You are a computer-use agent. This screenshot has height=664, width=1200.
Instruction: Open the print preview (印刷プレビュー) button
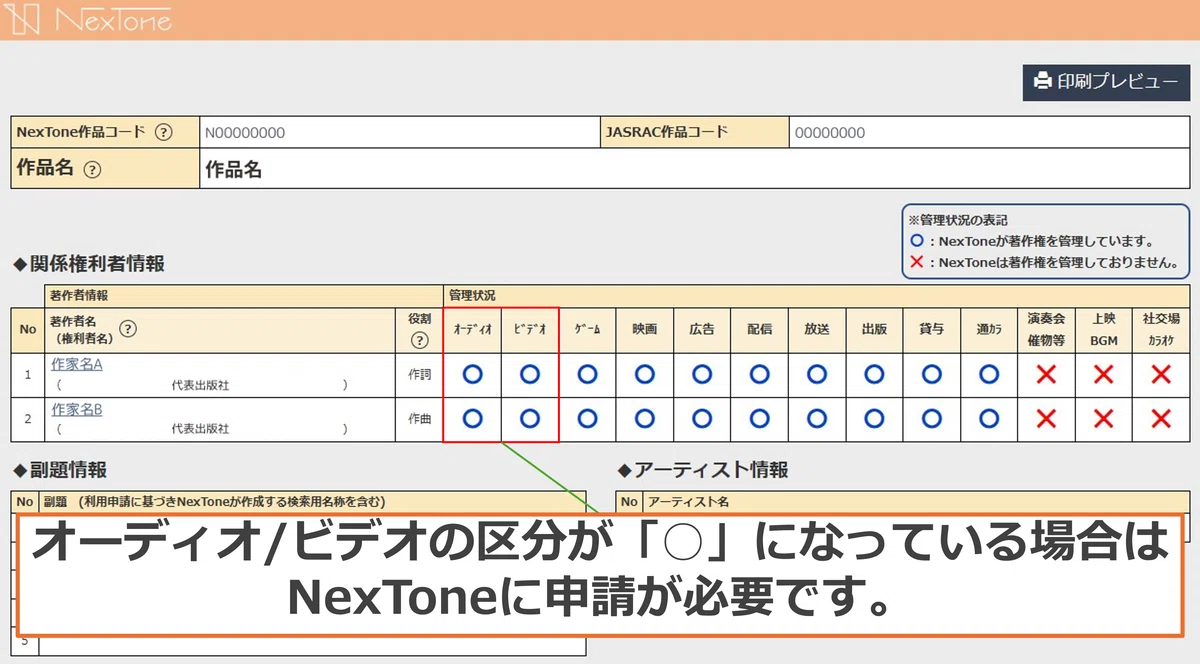click(x=1106, y=82)
